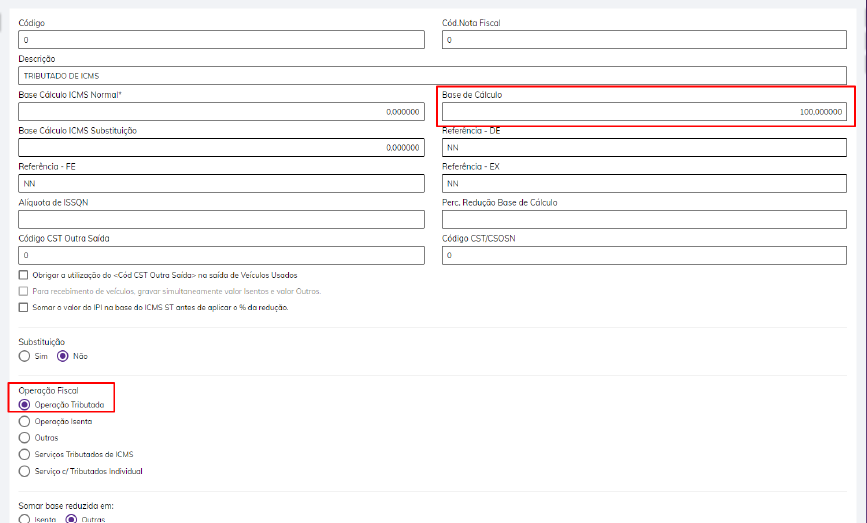The height and width of the screenshot is (523, 867).
Task: Click the Descrição text field
Action: pos(432,76)
